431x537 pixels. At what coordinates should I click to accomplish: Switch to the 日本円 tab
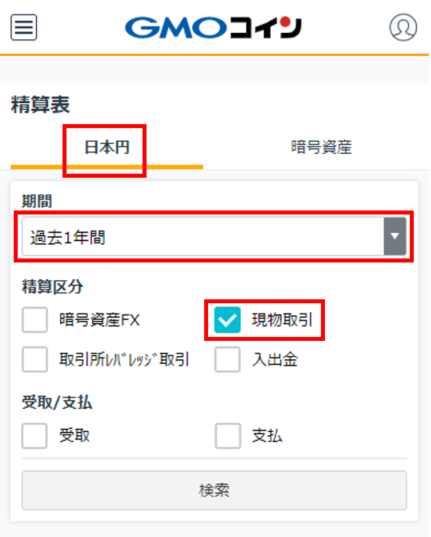tap(107, 148)
